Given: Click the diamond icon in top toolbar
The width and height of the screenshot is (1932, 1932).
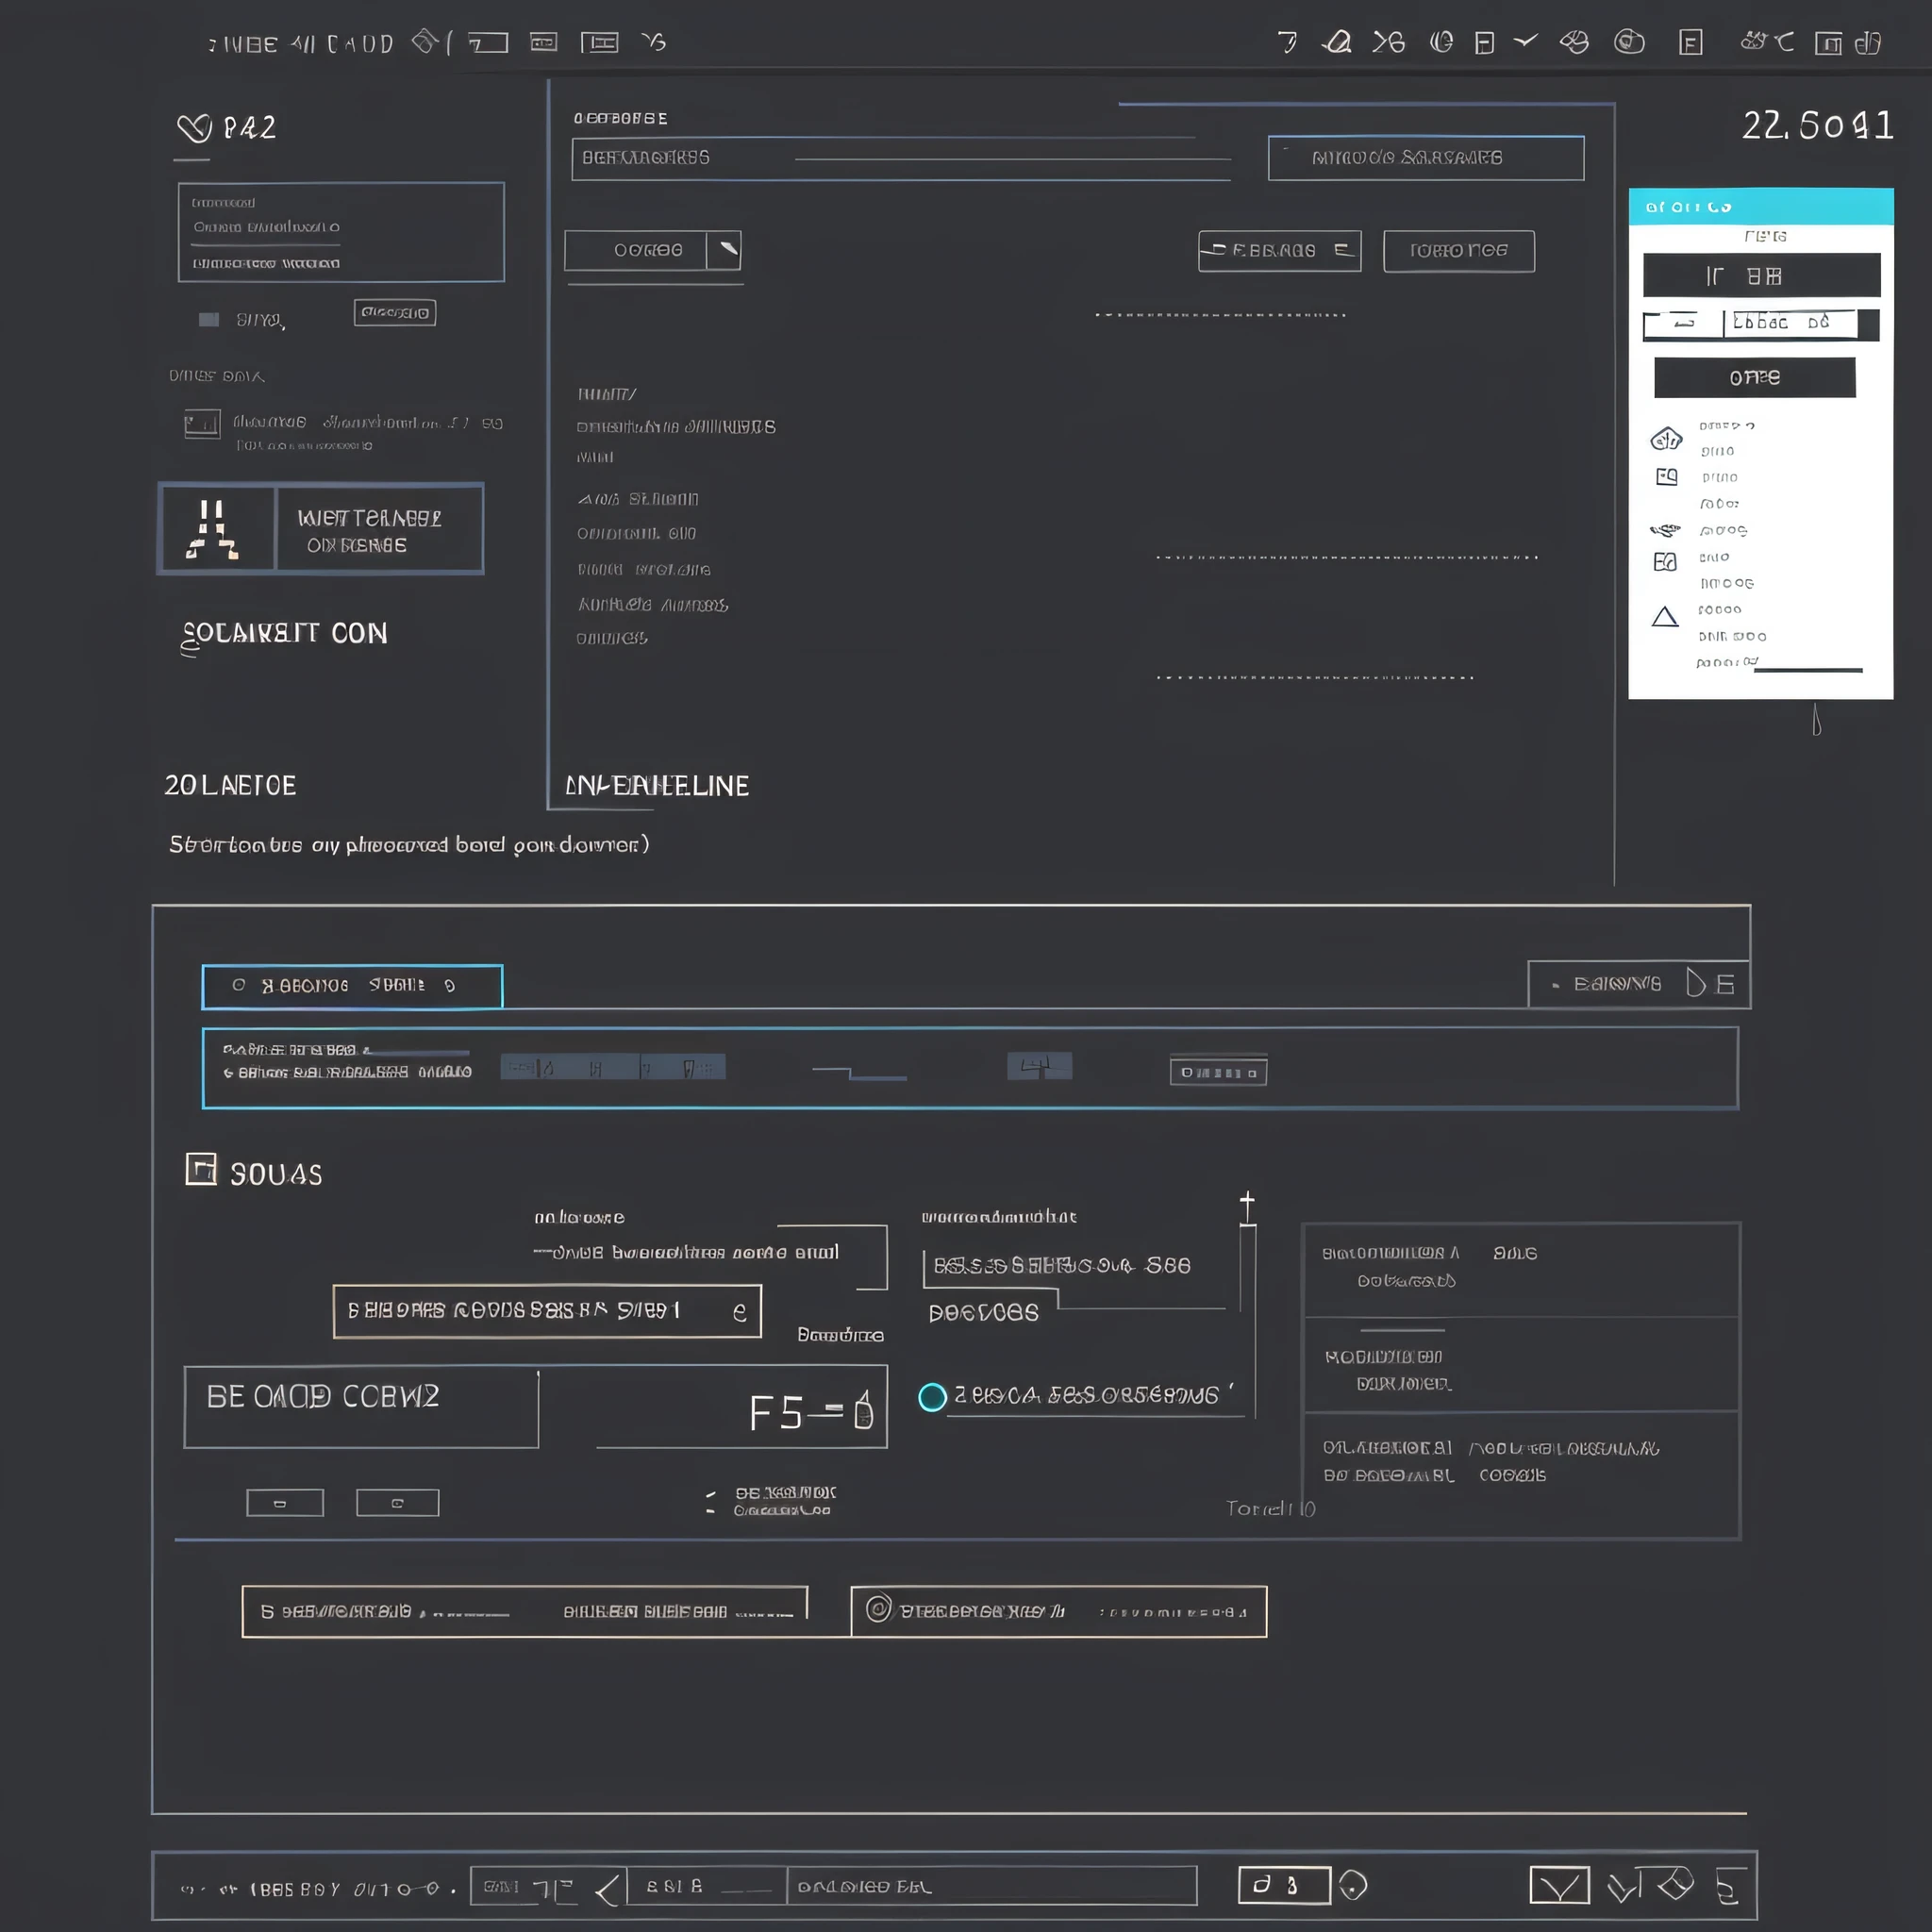Looking at the screenshot, I should 426,41.
